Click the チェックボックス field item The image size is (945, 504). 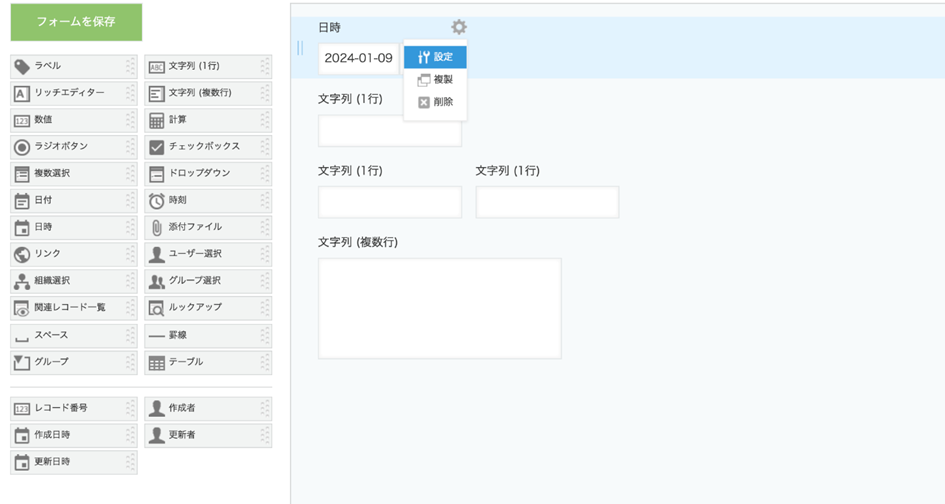click(207, 147)
